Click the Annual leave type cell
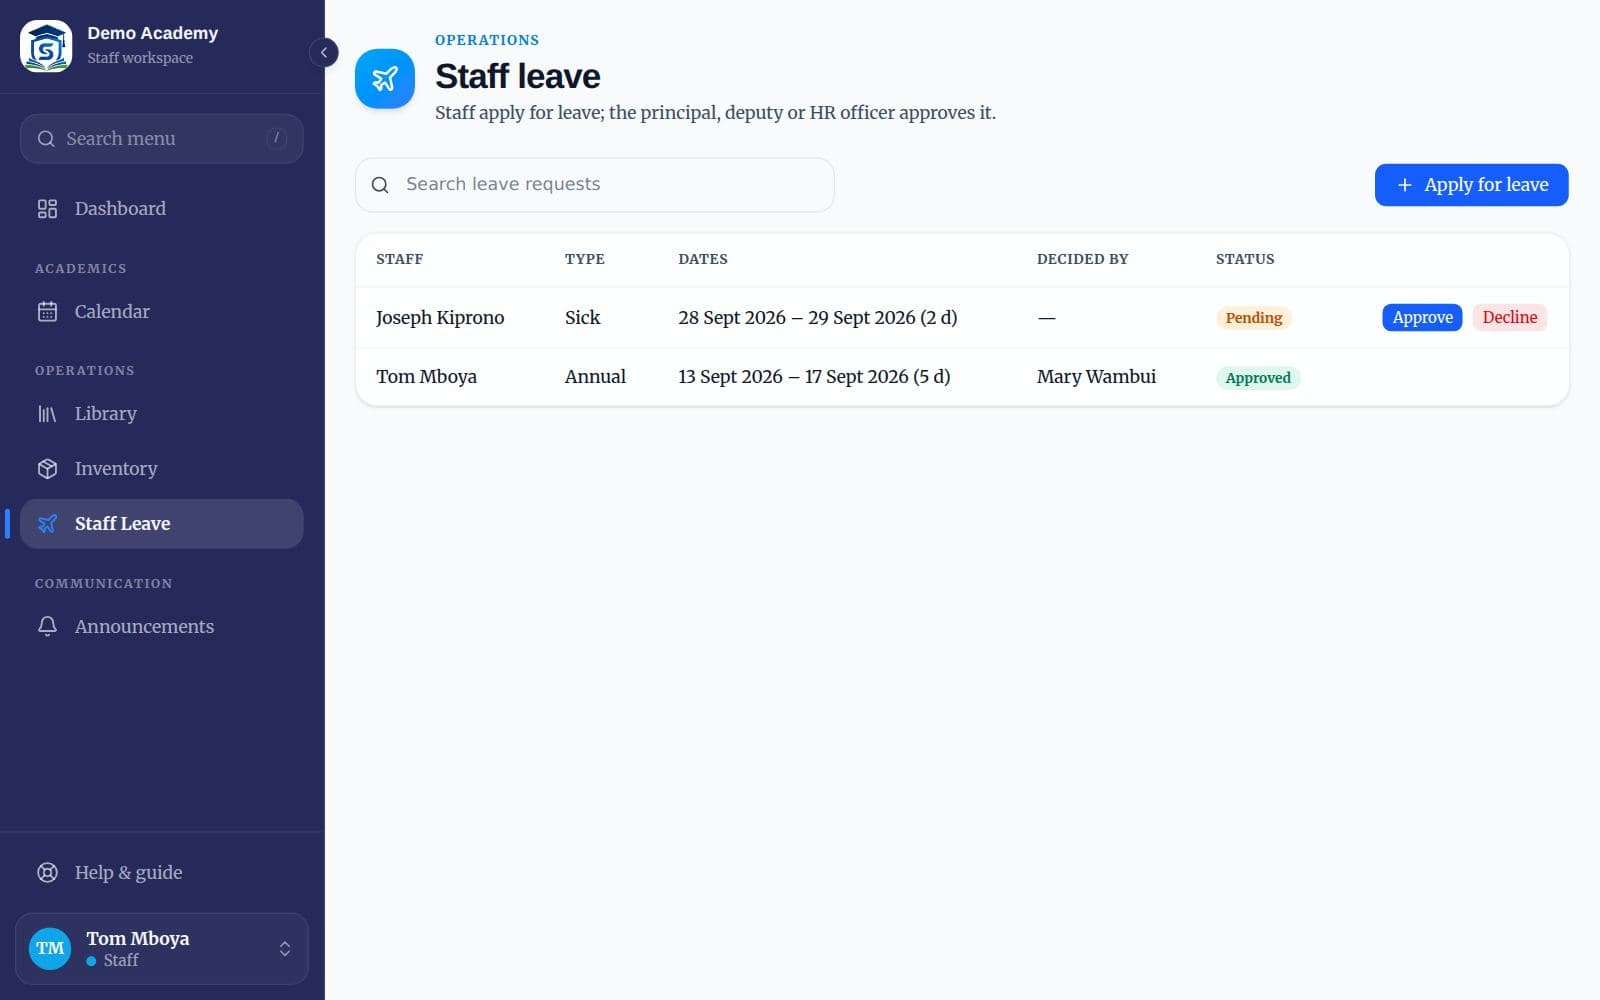 coord(595,377)
